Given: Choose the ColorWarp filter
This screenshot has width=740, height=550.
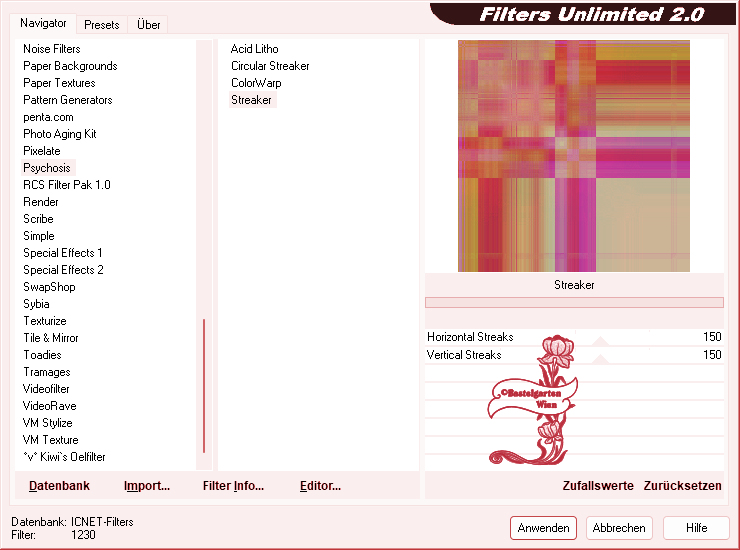Looking at the screenshot, I should click(256, 83).
